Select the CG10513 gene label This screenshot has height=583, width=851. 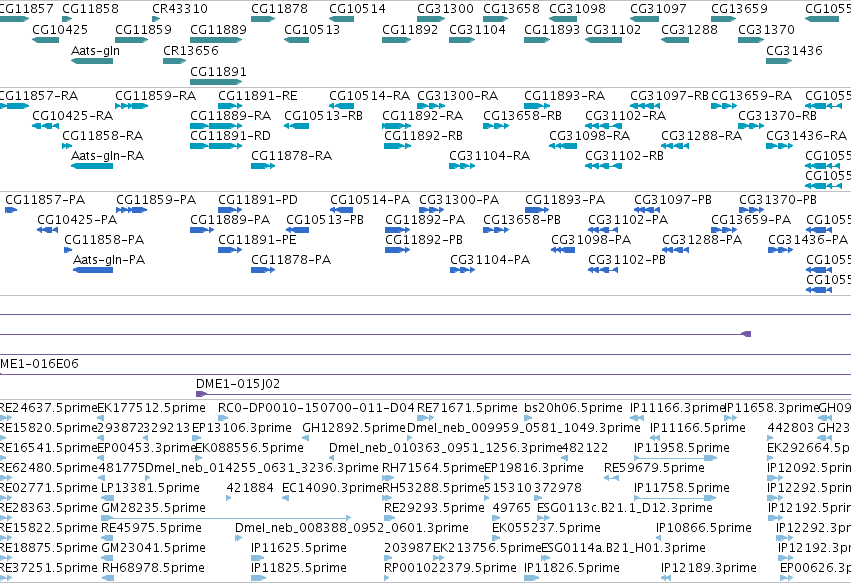pos(312,29)
